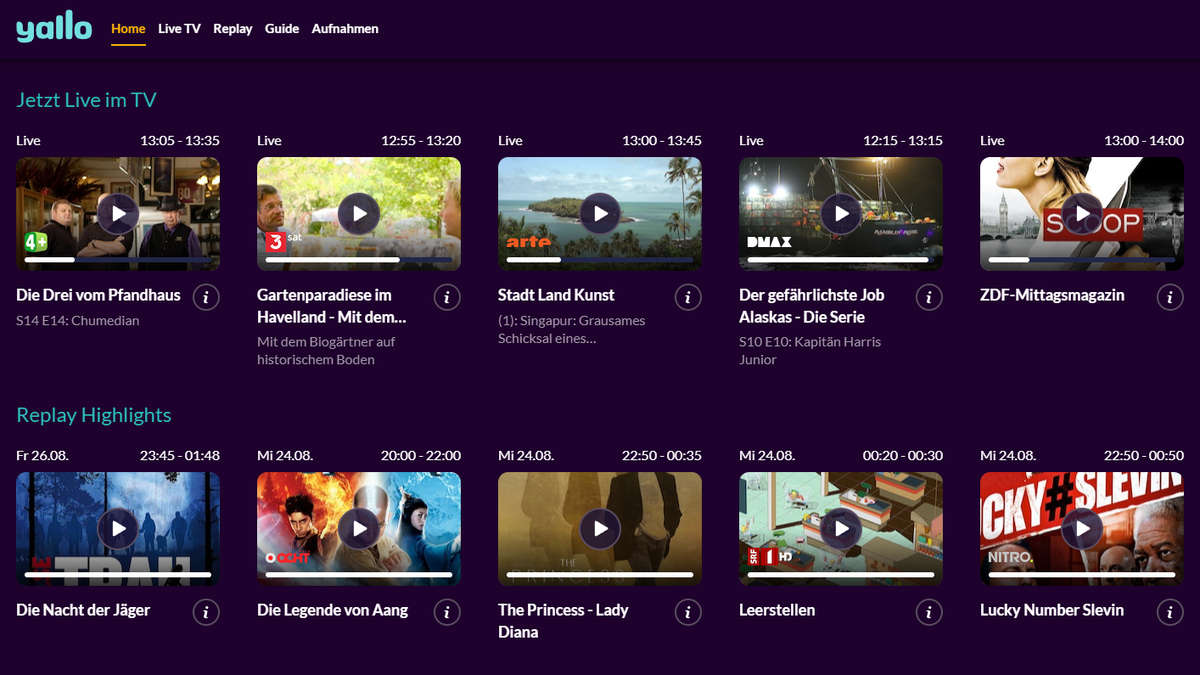1200x675 pixels.
Task: Select the Home navigation link
Action: point(127,28)
